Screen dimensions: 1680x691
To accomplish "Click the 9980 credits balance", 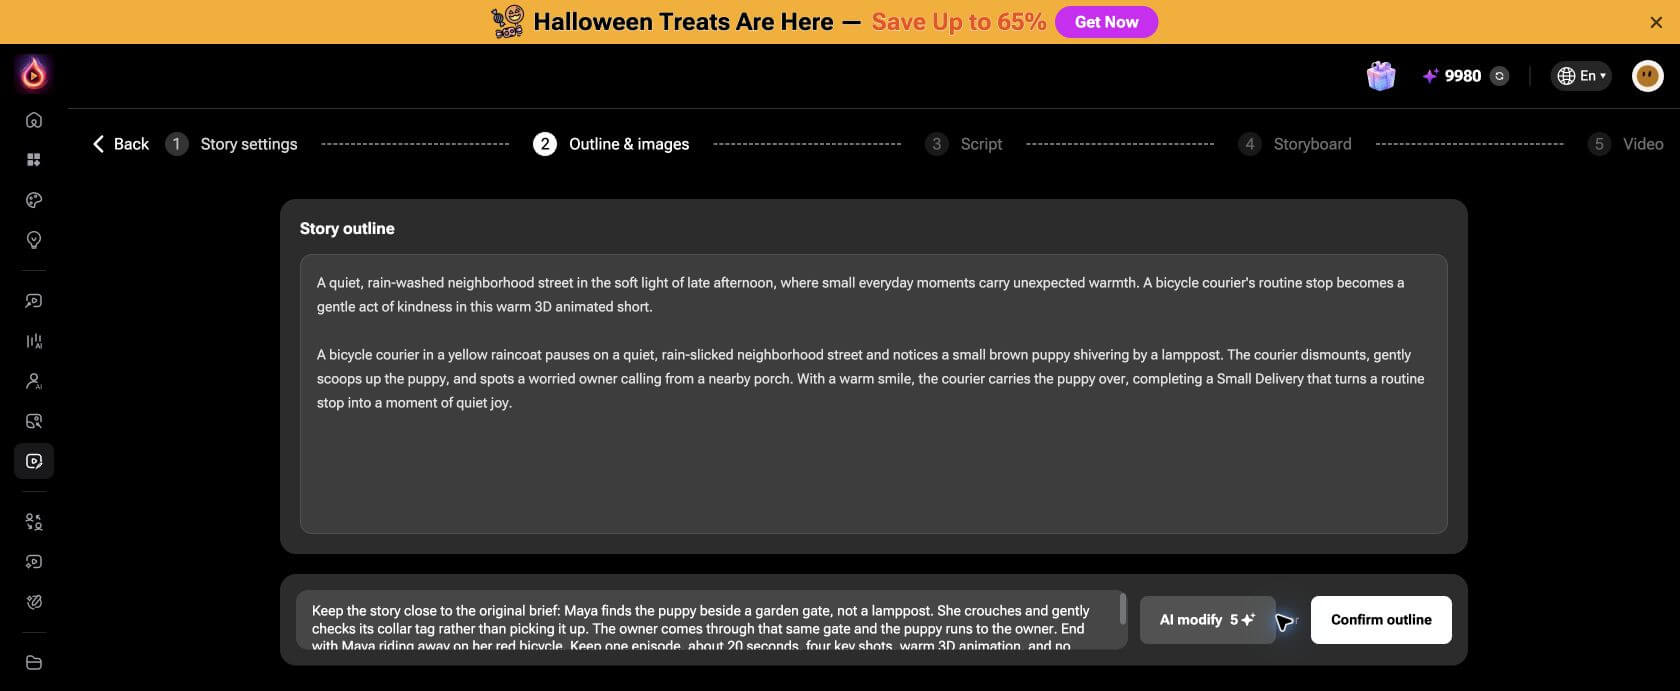I will [1462, 76].
